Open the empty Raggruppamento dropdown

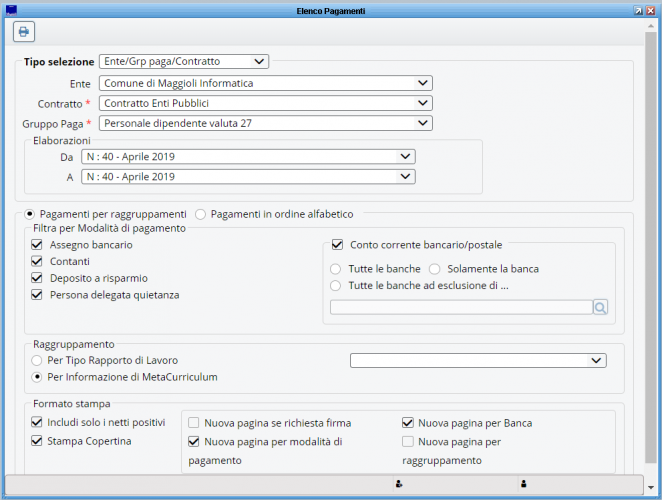coord(478,360)
